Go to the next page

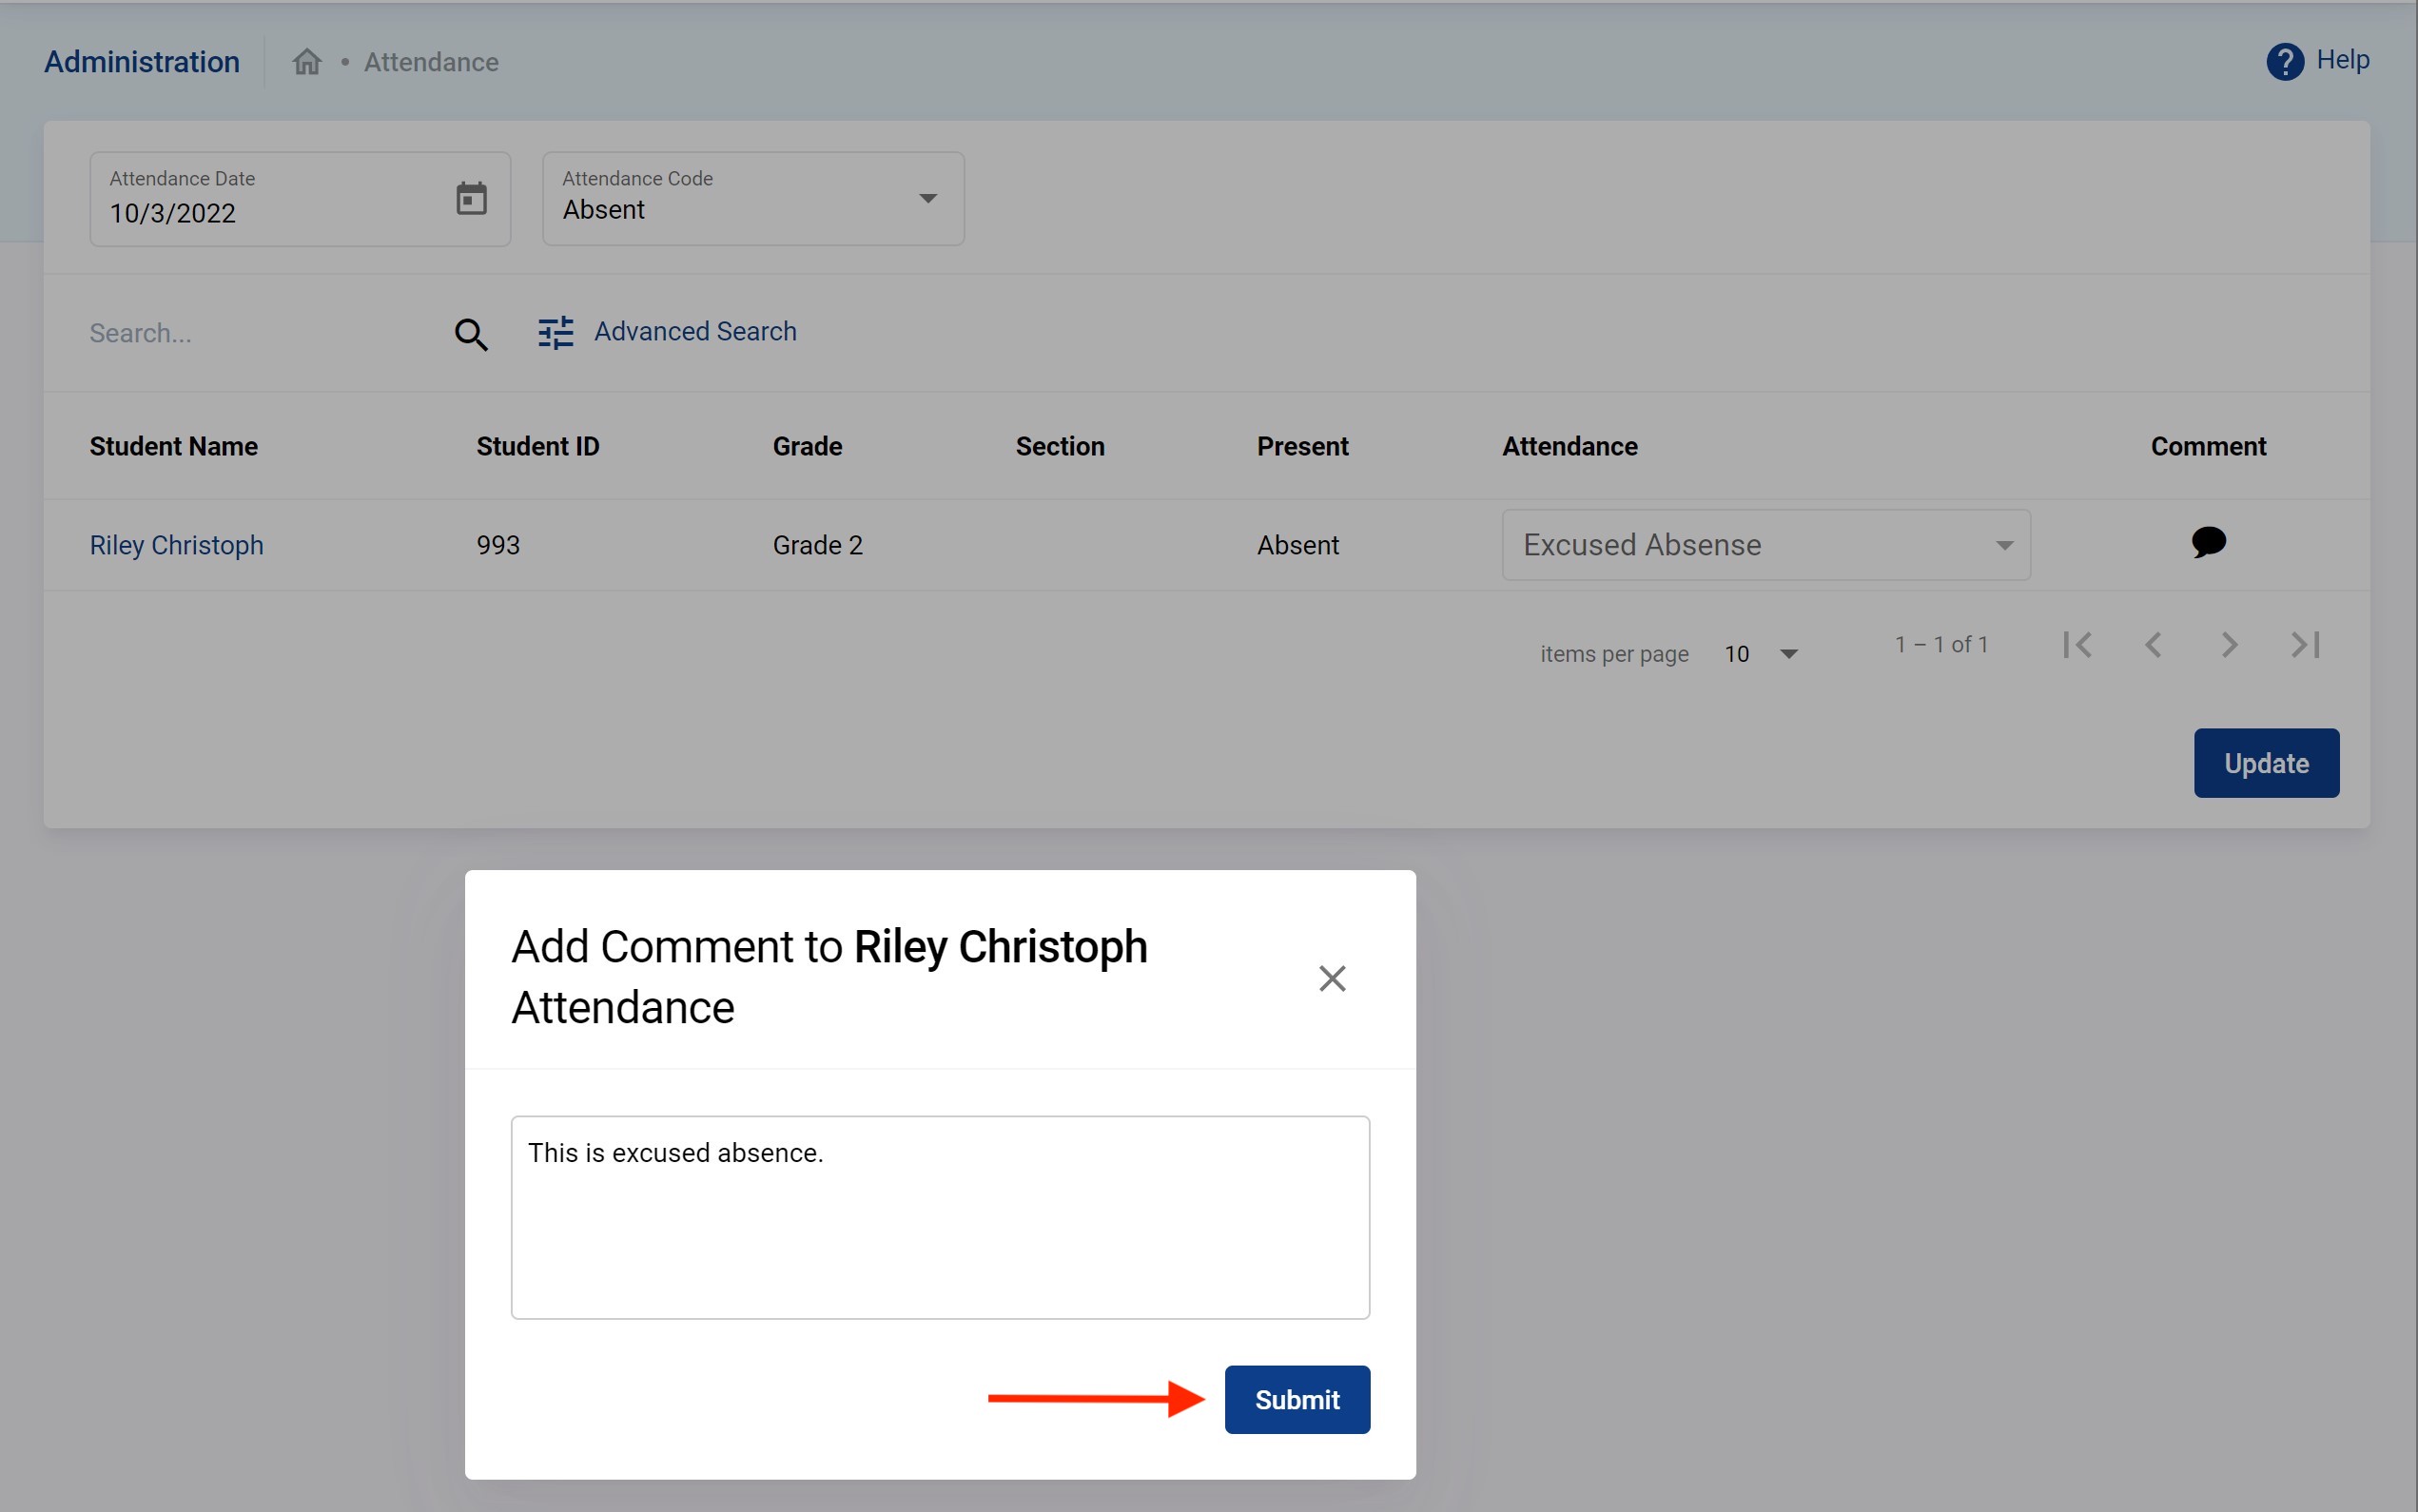[2229, 645]
